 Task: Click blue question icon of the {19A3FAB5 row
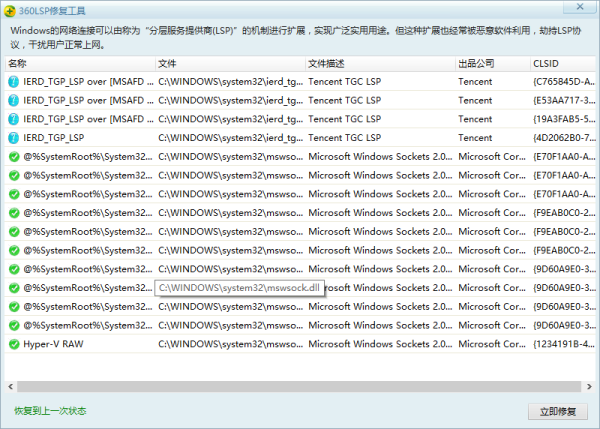14,119
